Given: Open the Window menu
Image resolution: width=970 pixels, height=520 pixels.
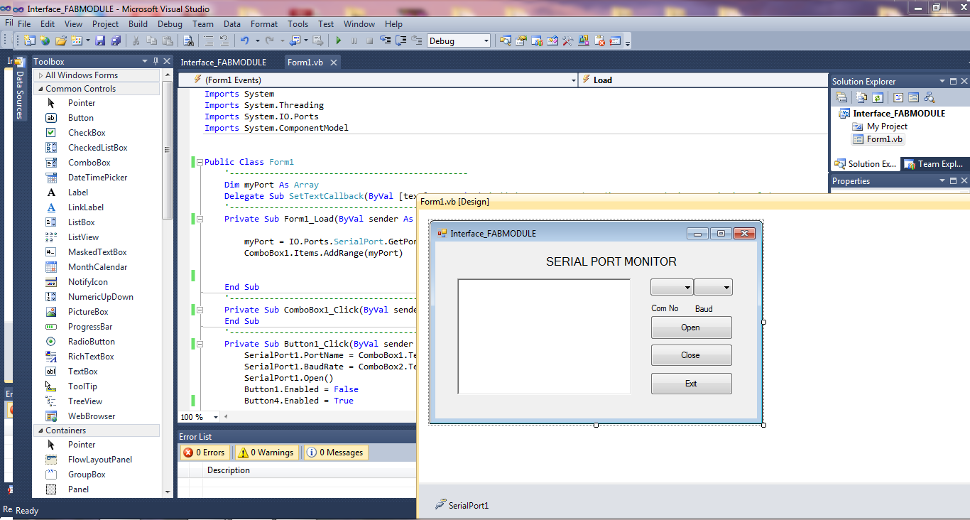Looking at the screenshot, I should pyautogui.click(x=359, y=24).
